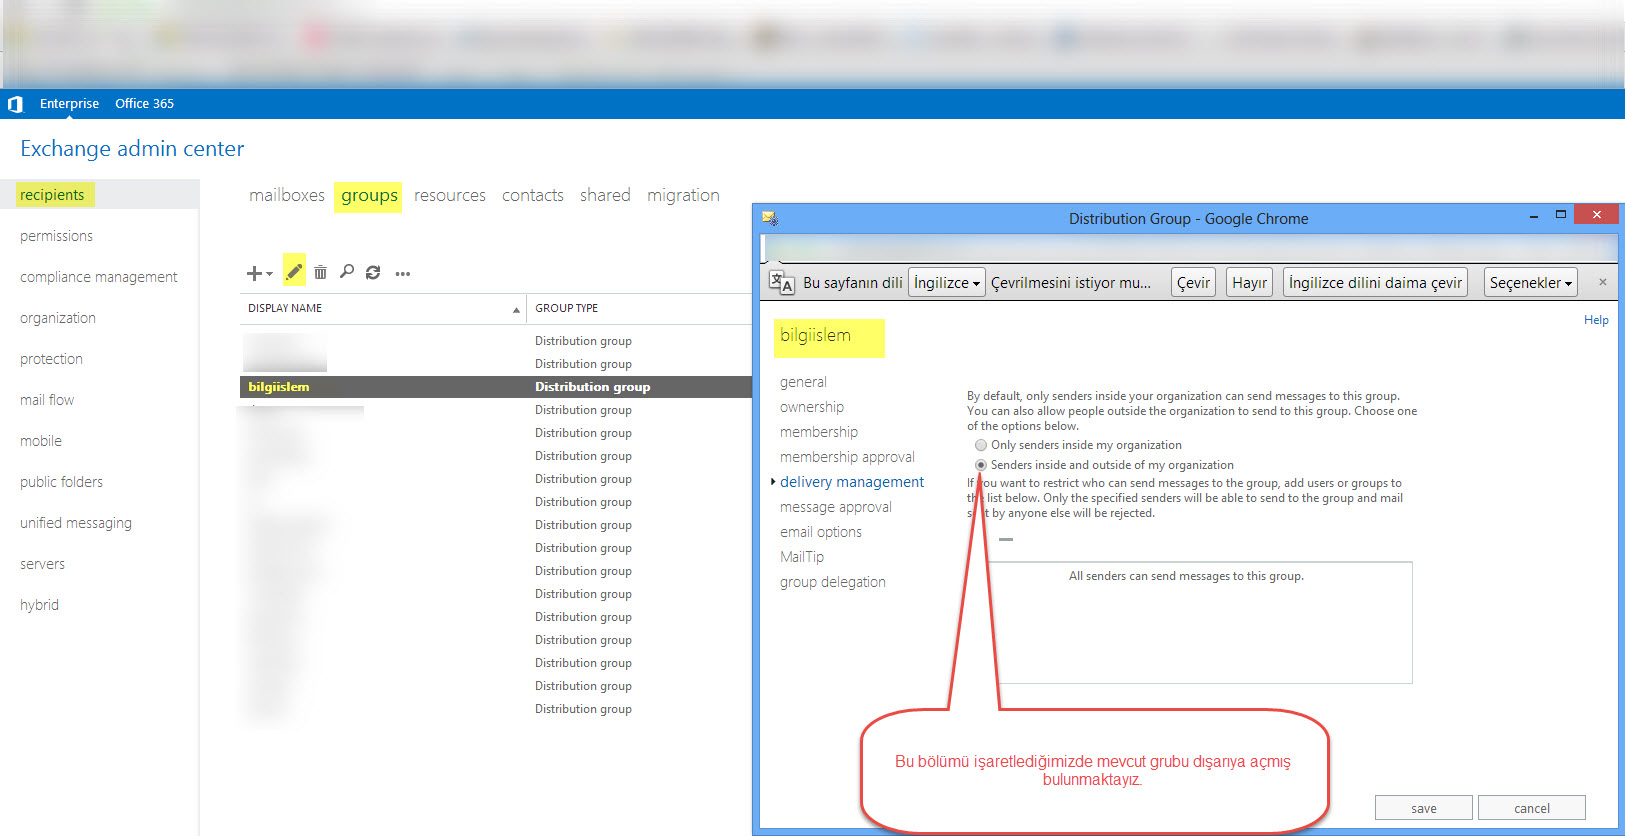Viewport: 1625px width, 836px height.
Task: Open general page in group dialog
Action: (803, 382)
